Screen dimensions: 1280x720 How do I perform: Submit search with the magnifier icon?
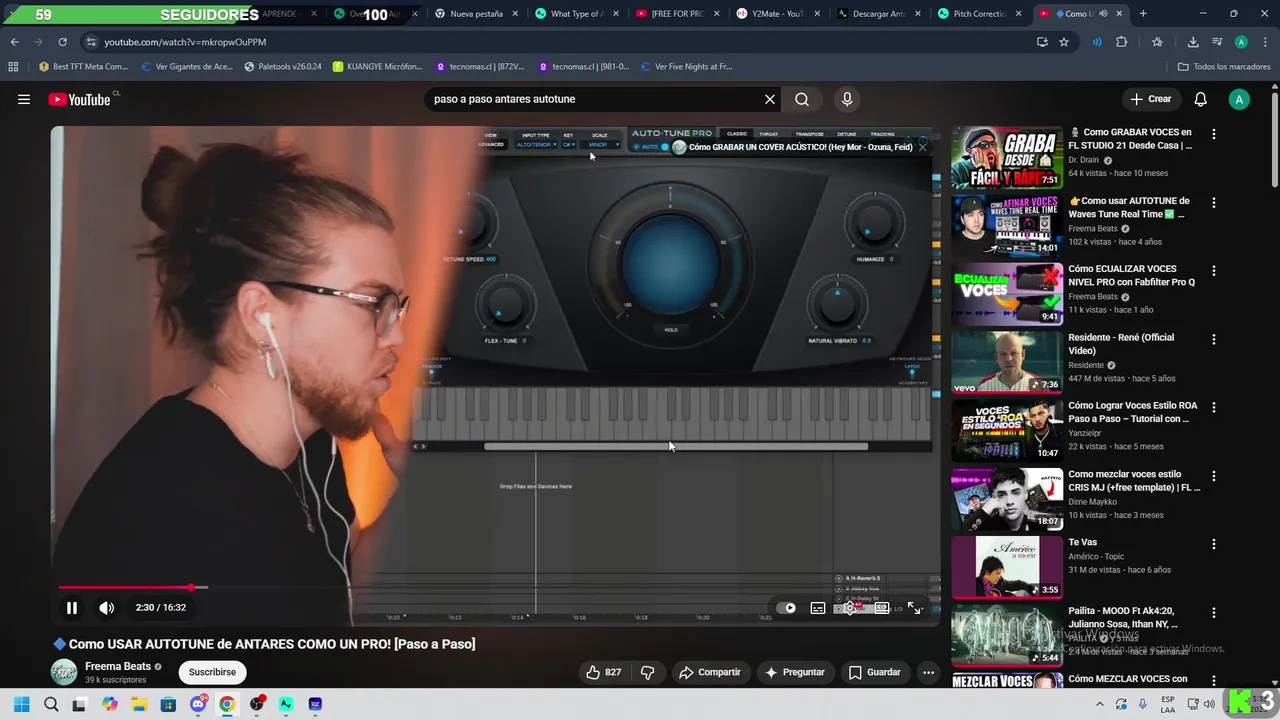[x=802, y=99]
